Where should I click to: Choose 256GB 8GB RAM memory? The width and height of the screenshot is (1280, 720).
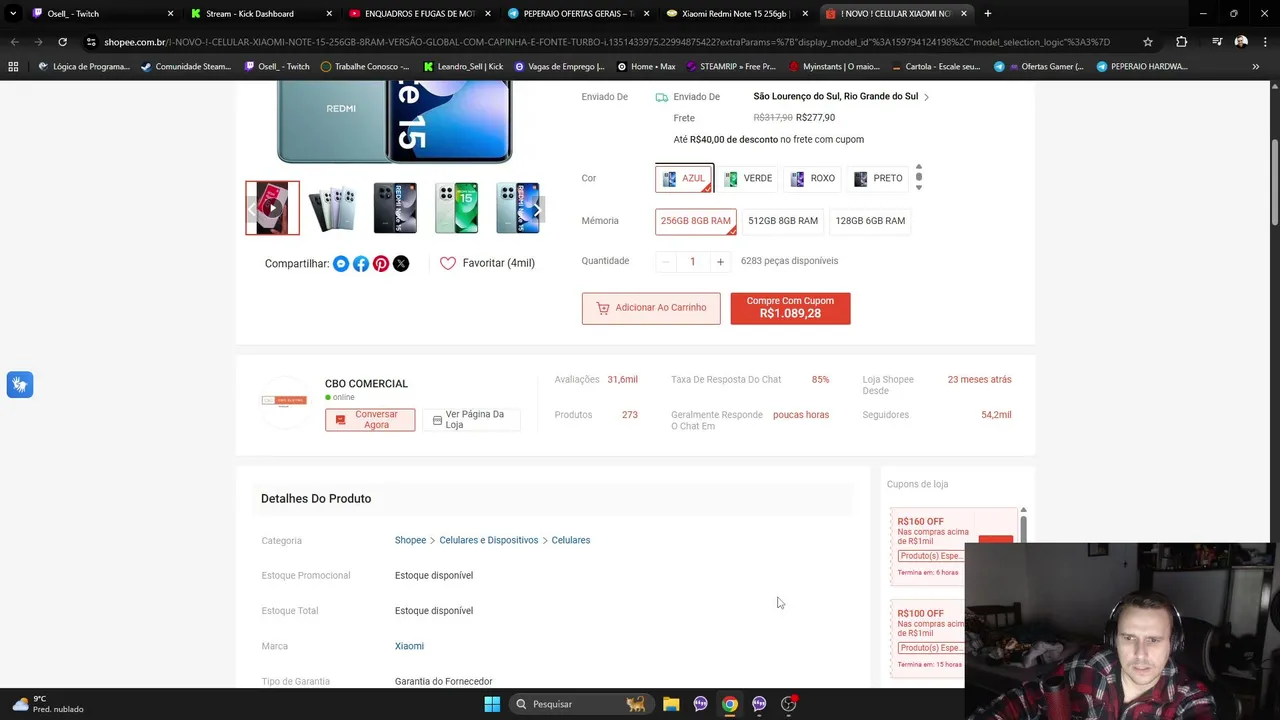click(696, 221)
